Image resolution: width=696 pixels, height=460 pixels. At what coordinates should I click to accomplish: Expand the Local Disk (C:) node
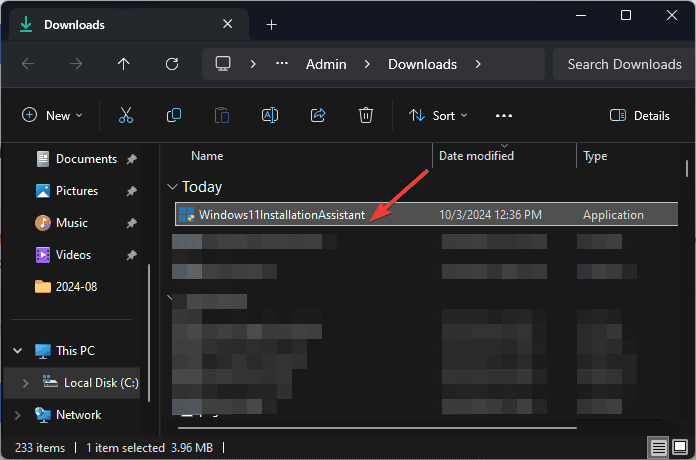[x=25, y=383]
